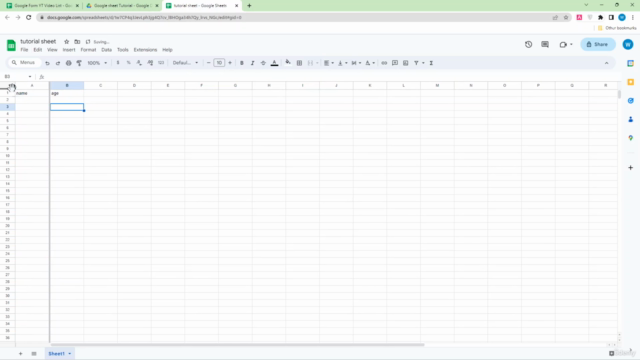
Task: Open the all sheets list icon
Action: (x=34, y=353)
